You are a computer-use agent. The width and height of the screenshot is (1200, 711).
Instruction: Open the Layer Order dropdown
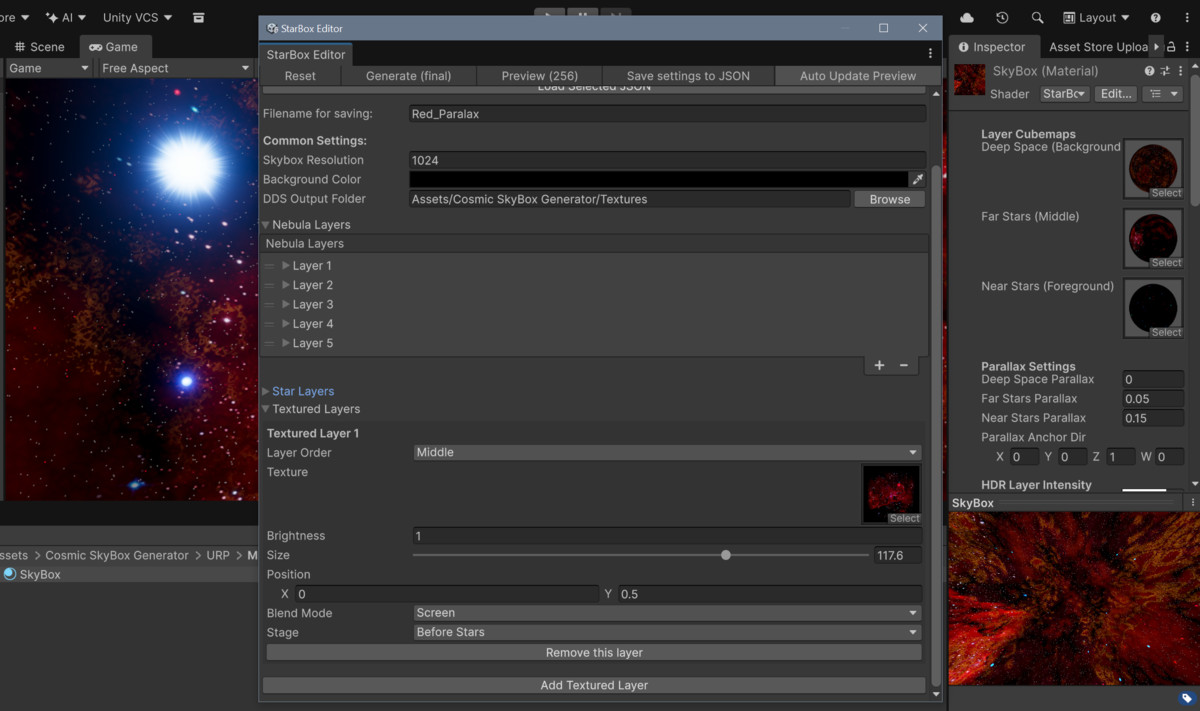pos(667,453)
